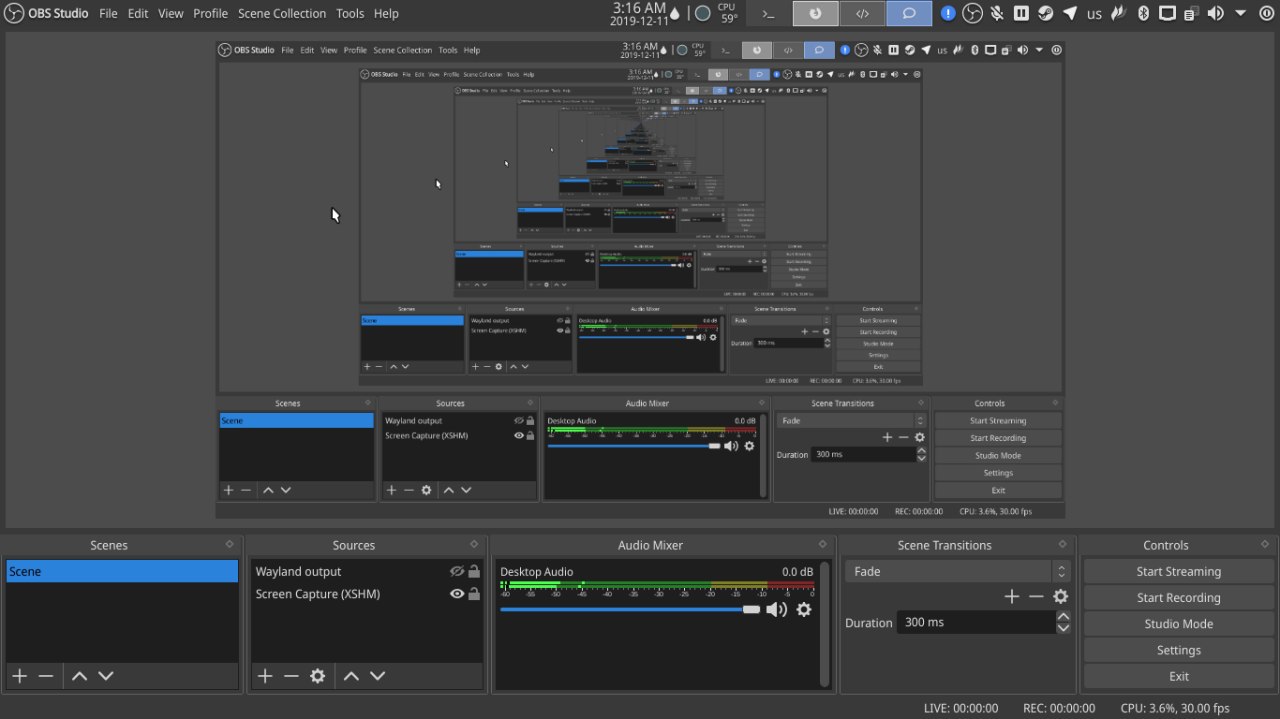This screenshot has width=1280, height=719.
Task: Remove the selected scene with the minus icon
Action: pos(46,676)
